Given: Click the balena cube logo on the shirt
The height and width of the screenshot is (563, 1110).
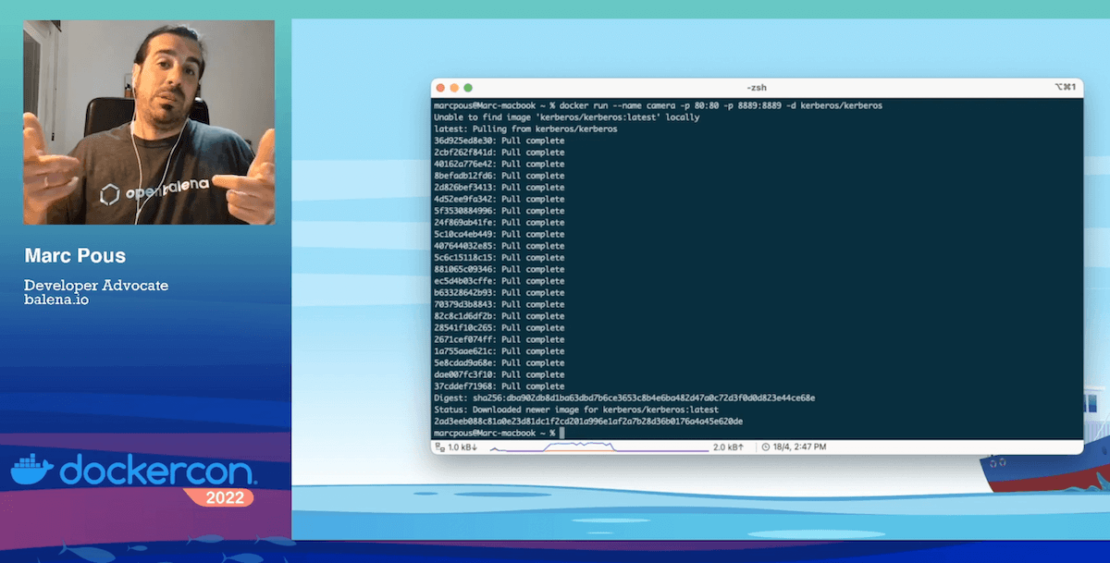Looking at the screenshot, I should click(x=109, y=193).
